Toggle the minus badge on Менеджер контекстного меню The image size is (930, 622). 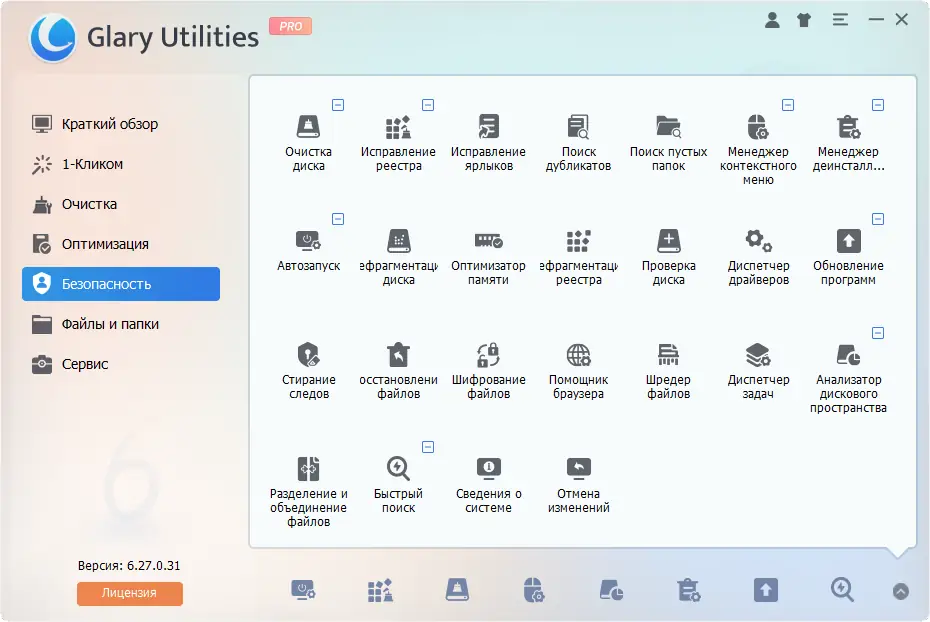click(788, 104)
